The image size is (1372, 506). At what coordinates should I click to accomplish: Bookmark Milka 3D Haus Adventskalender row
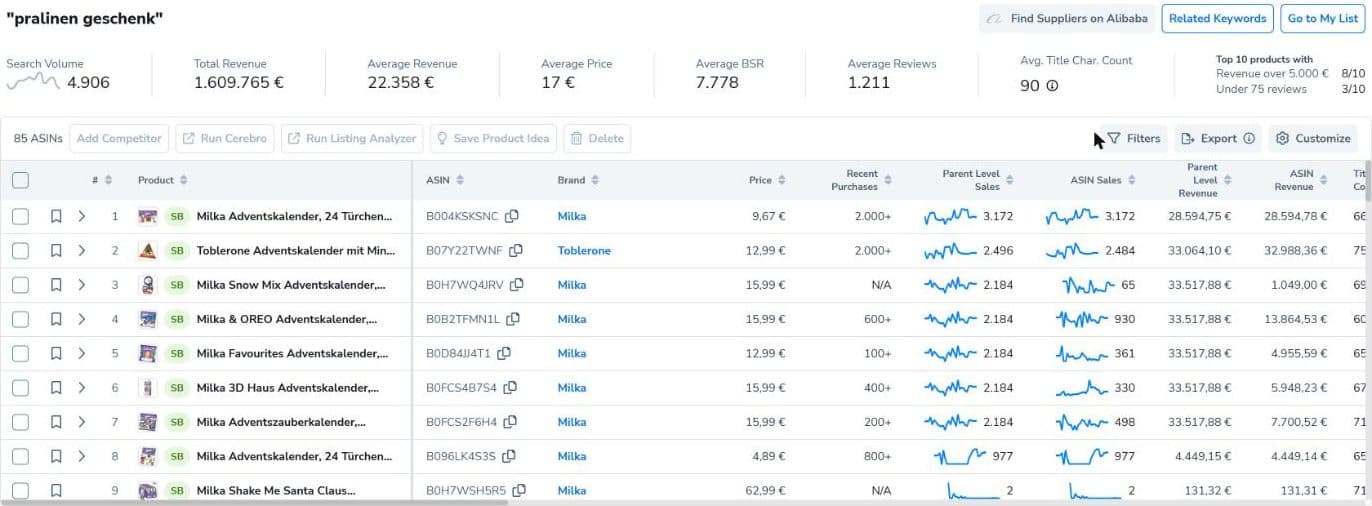point(56,388)
